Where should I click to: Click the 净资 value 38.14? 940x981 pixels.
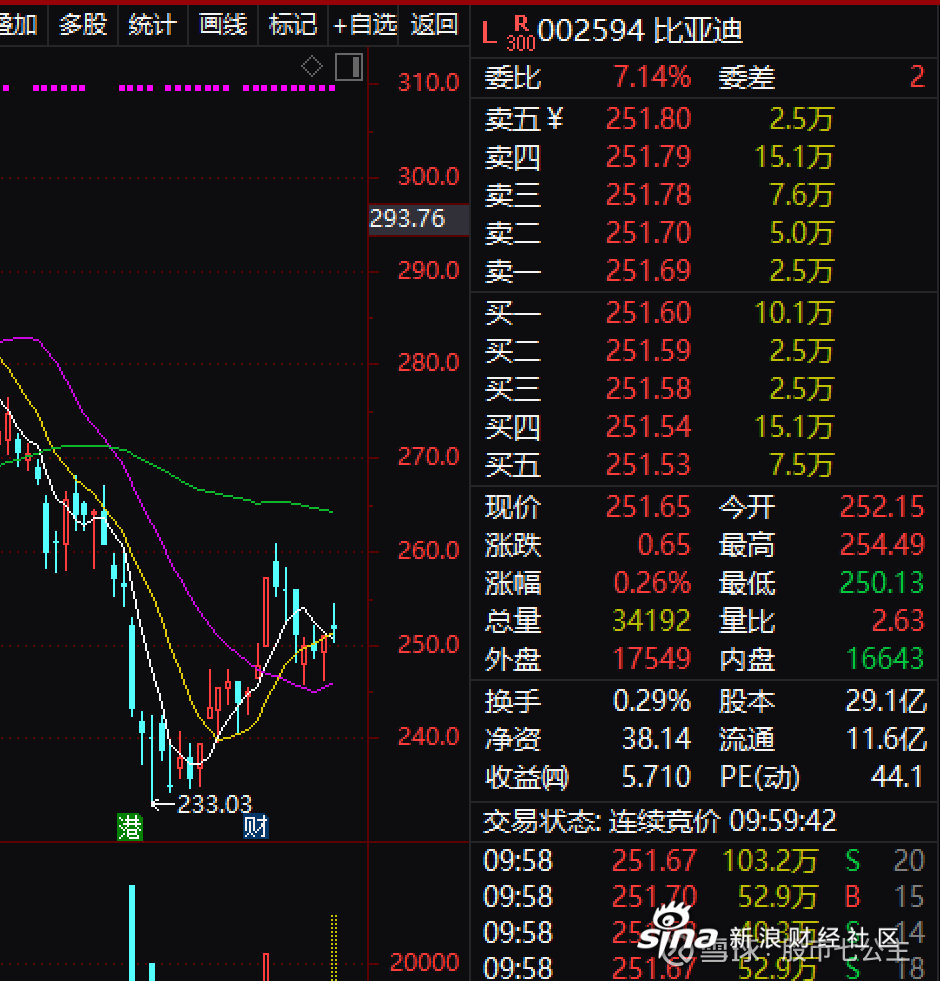(656, 740)
